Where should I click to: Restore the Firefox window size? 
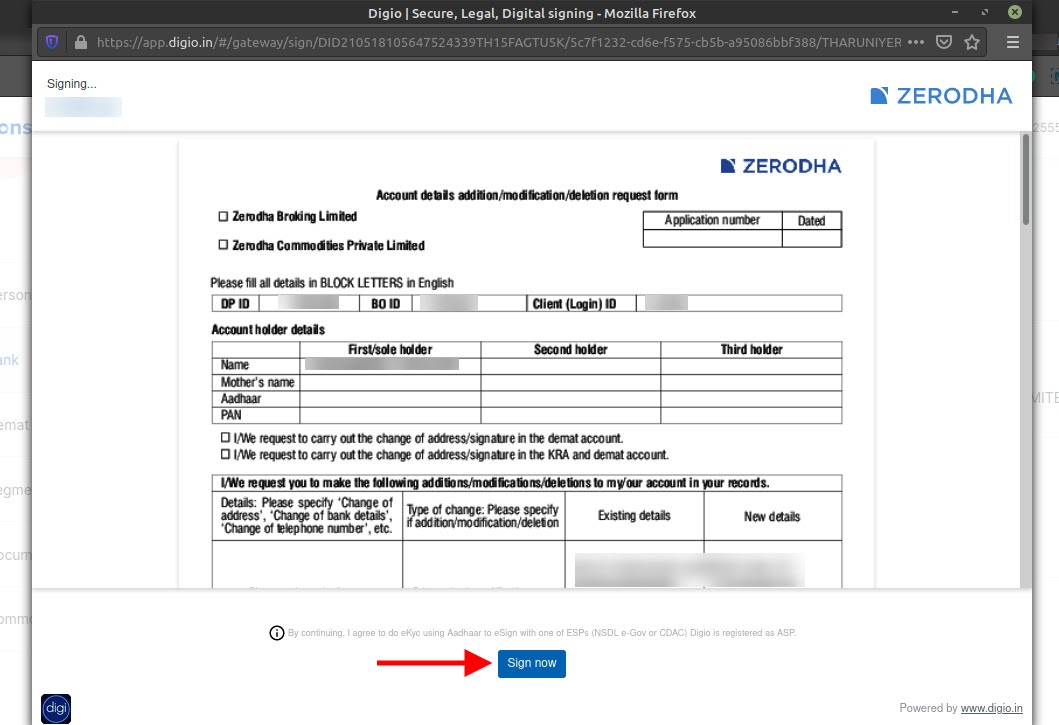coord(985,12)
